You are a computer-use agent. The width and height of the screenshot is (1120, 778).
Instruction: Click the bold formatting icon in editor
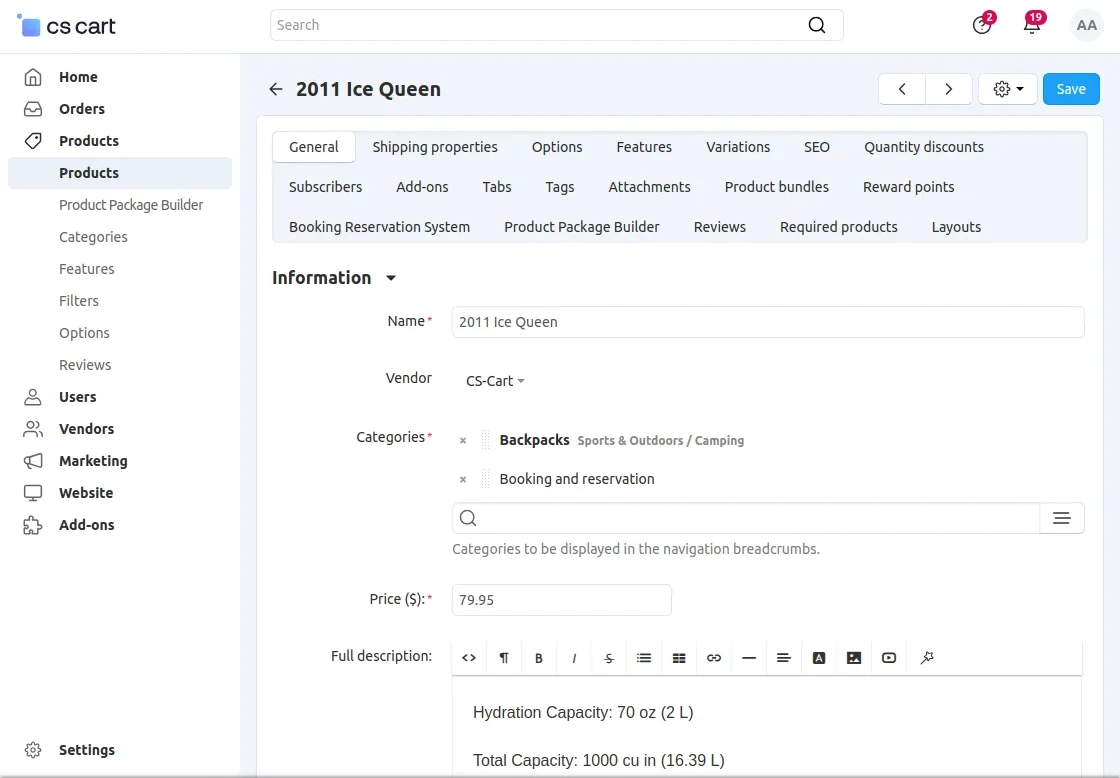[x=539, y=658]
